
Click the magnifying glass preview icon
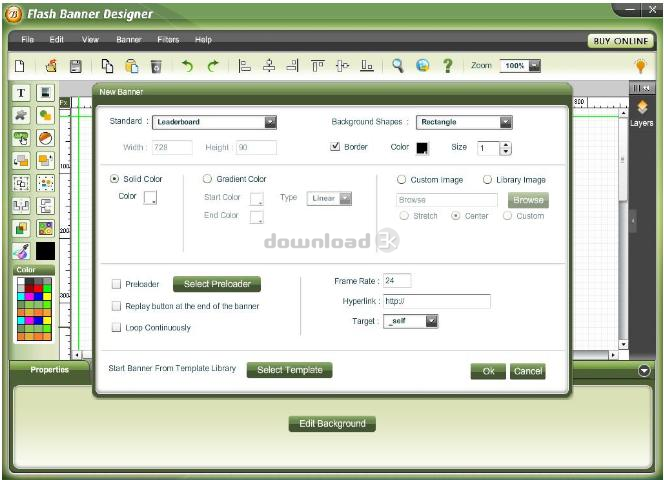click(x=398, y=66)
